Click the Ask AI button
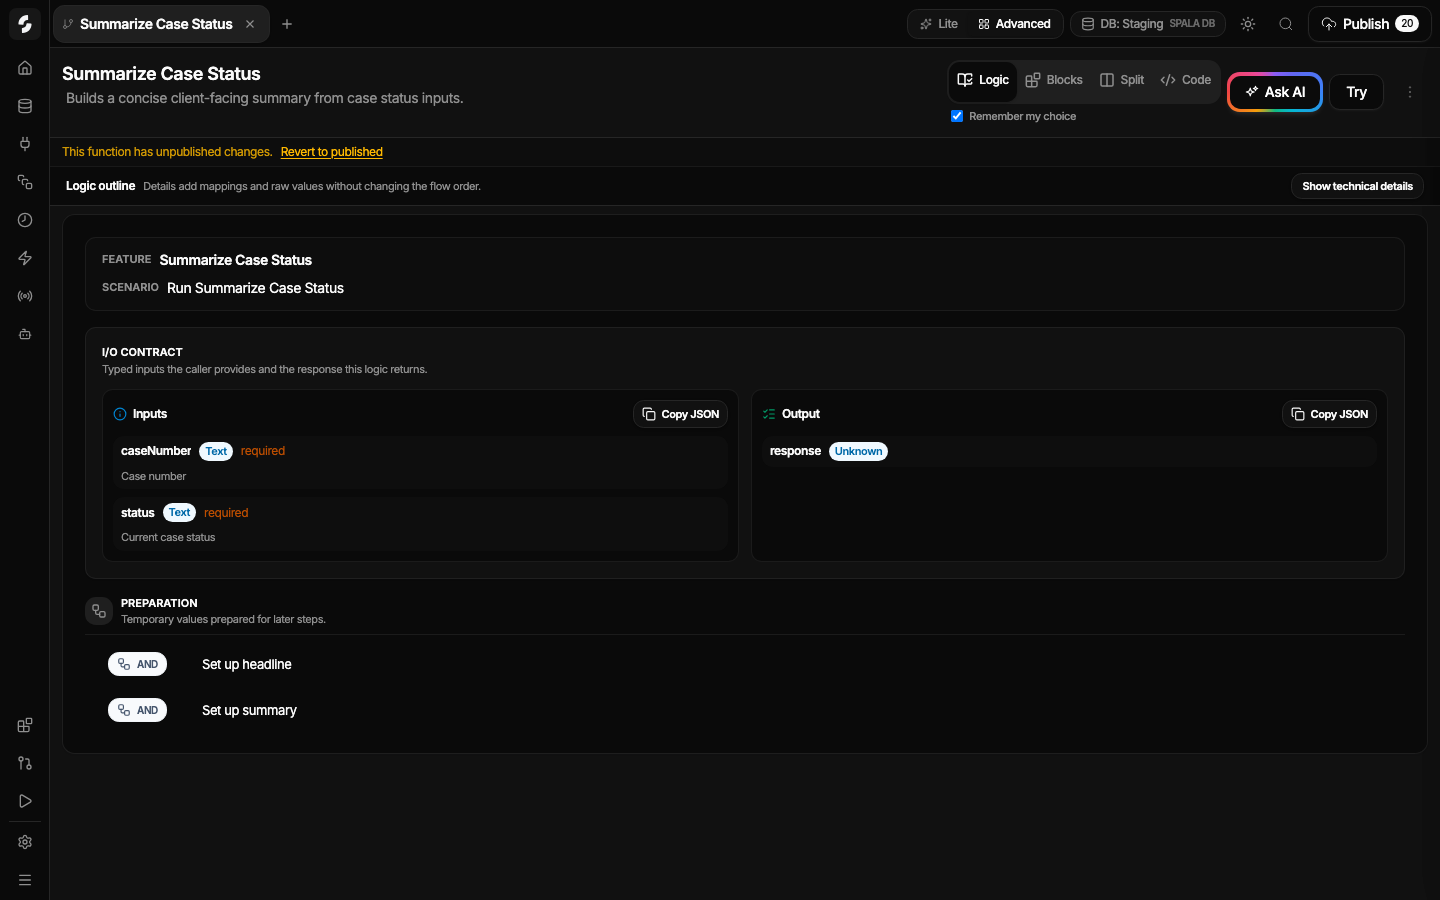Viewport: 1440px width, 900px height. [x=1275, y=92]
